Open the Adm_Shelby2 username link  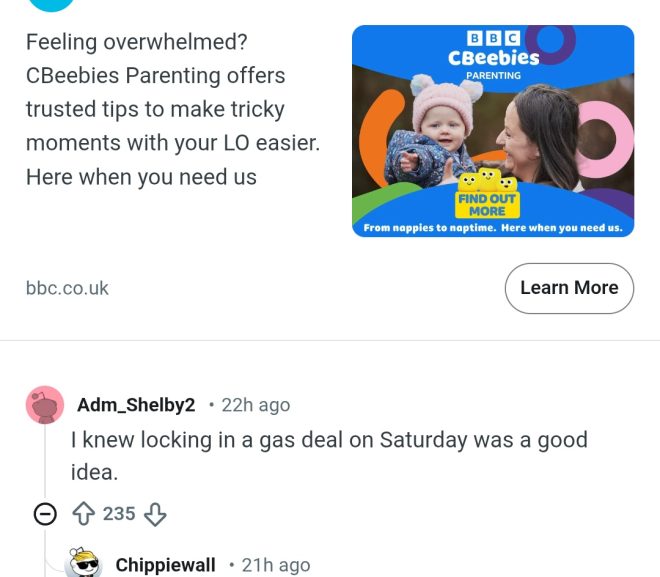[136, 405]
